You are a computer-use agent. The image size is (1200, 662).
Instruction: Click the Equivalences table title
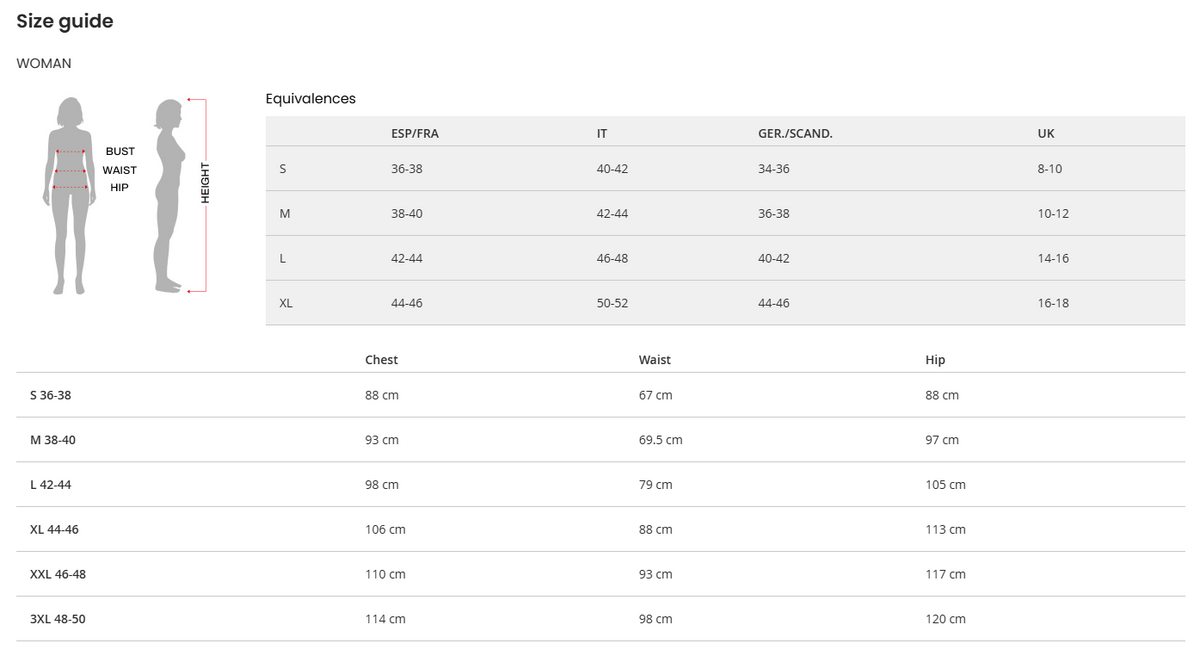(310, 99)
